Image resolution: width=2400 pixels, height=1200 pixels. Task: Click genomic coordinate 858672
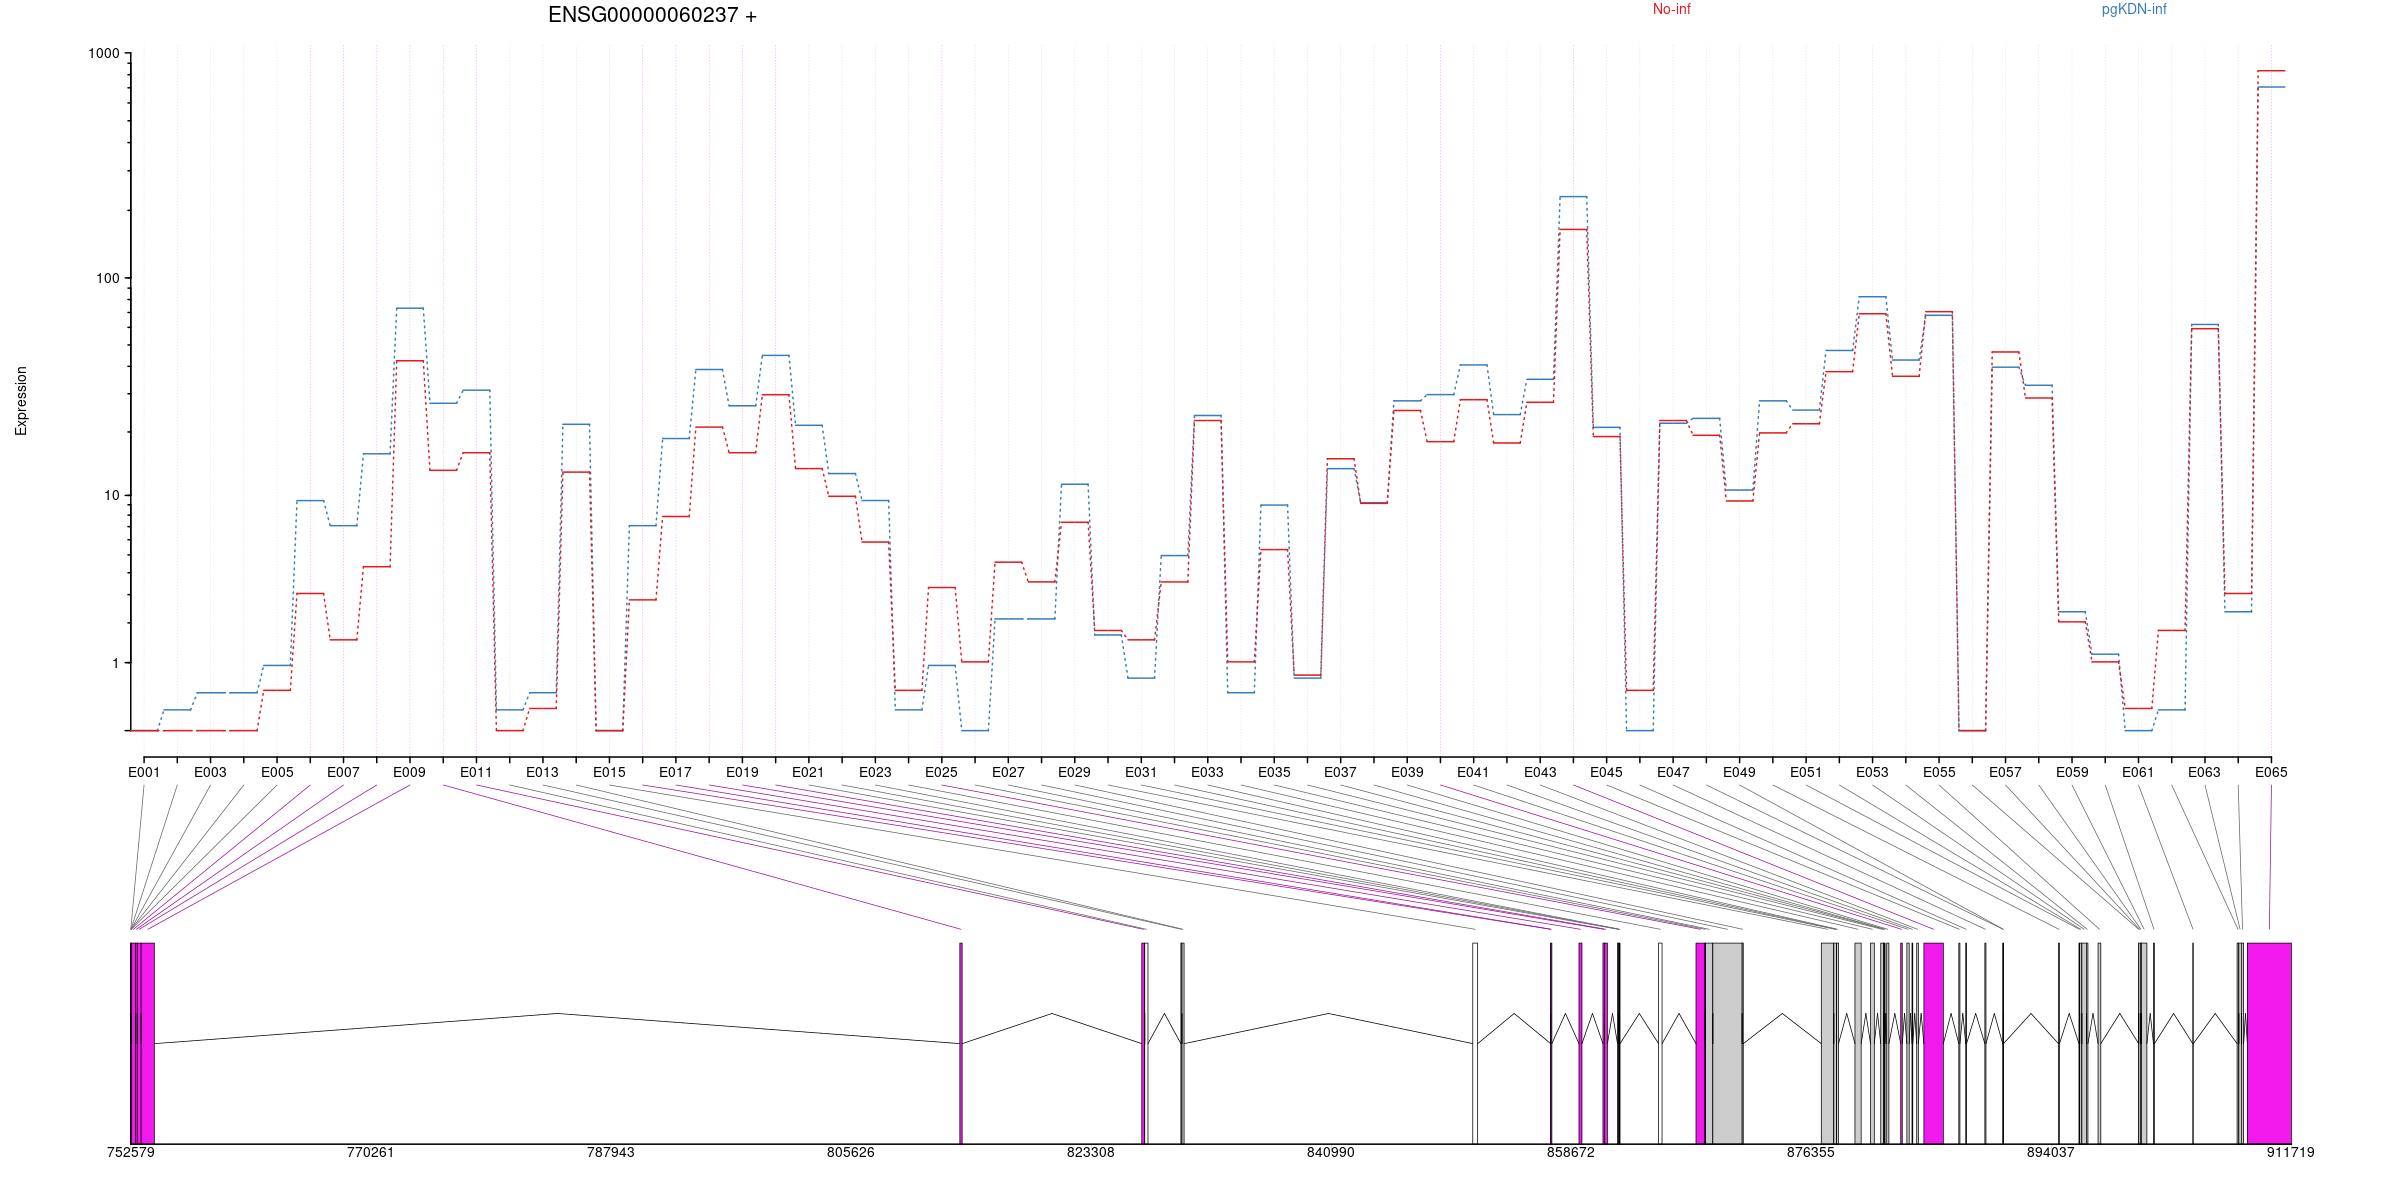[1570, 1152]
